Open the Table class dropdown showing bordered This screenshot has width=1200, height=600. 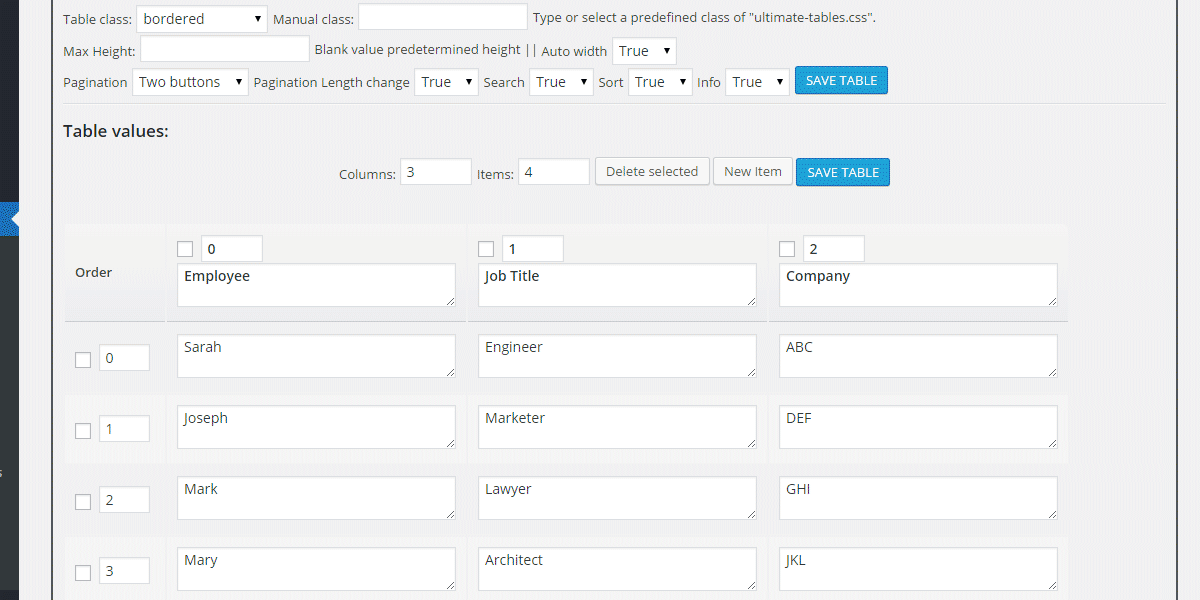[x=201, y=17]
